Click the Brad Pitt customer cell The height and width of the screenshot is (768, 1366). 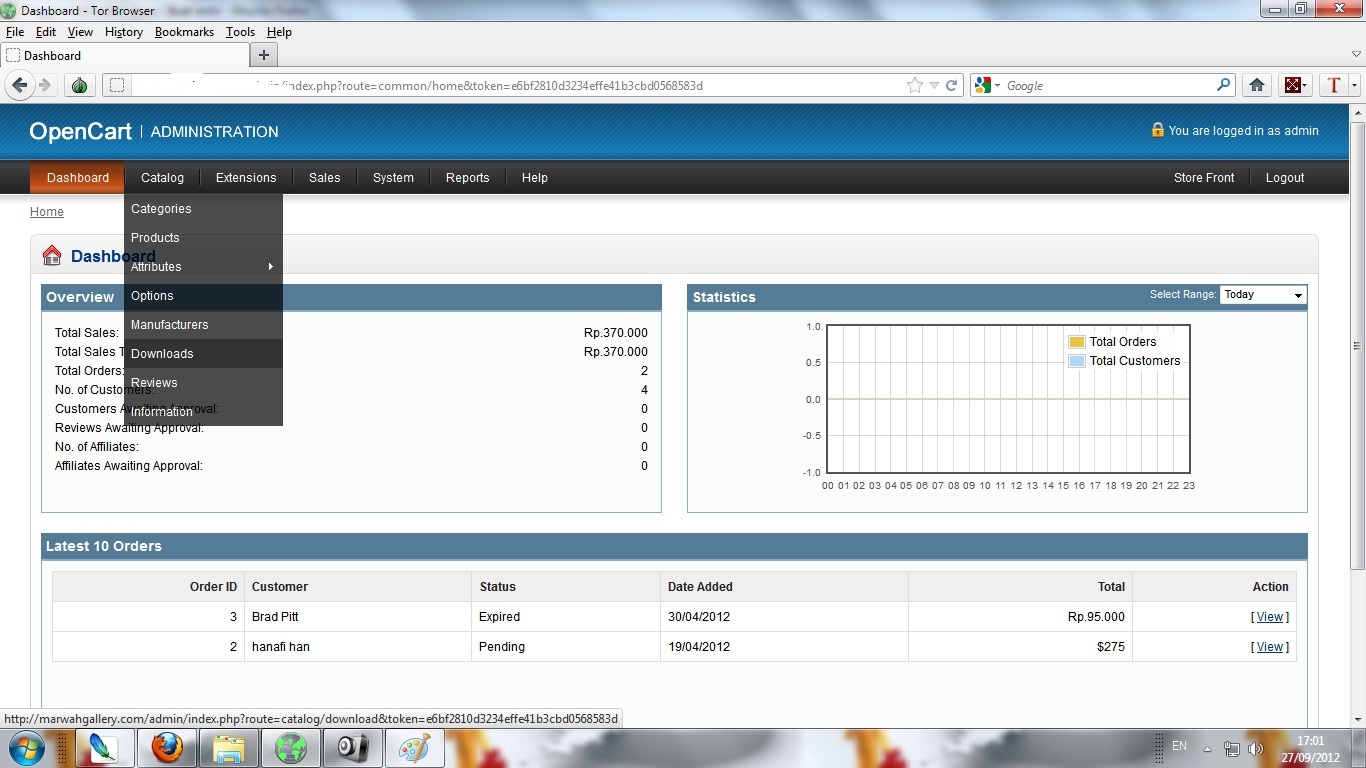pyautogui.click(x=358, y=617)
